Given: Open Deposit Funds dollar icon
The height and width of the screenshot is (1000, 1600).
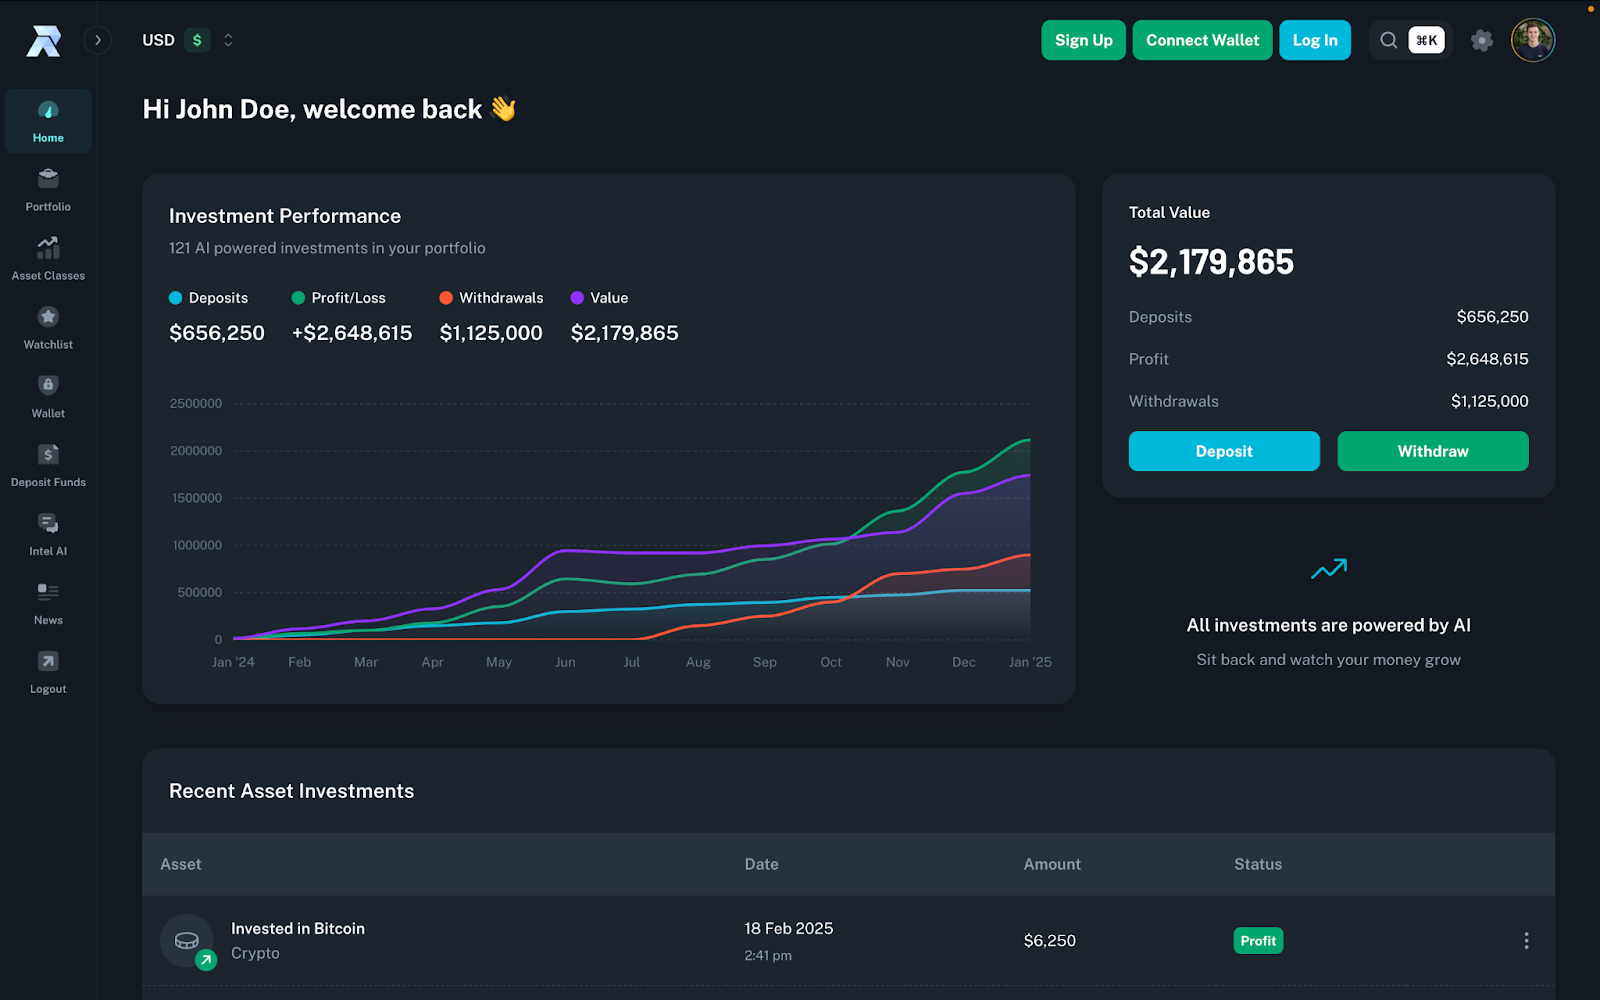Looking at the screenshot, I should [x=48, y=455].
